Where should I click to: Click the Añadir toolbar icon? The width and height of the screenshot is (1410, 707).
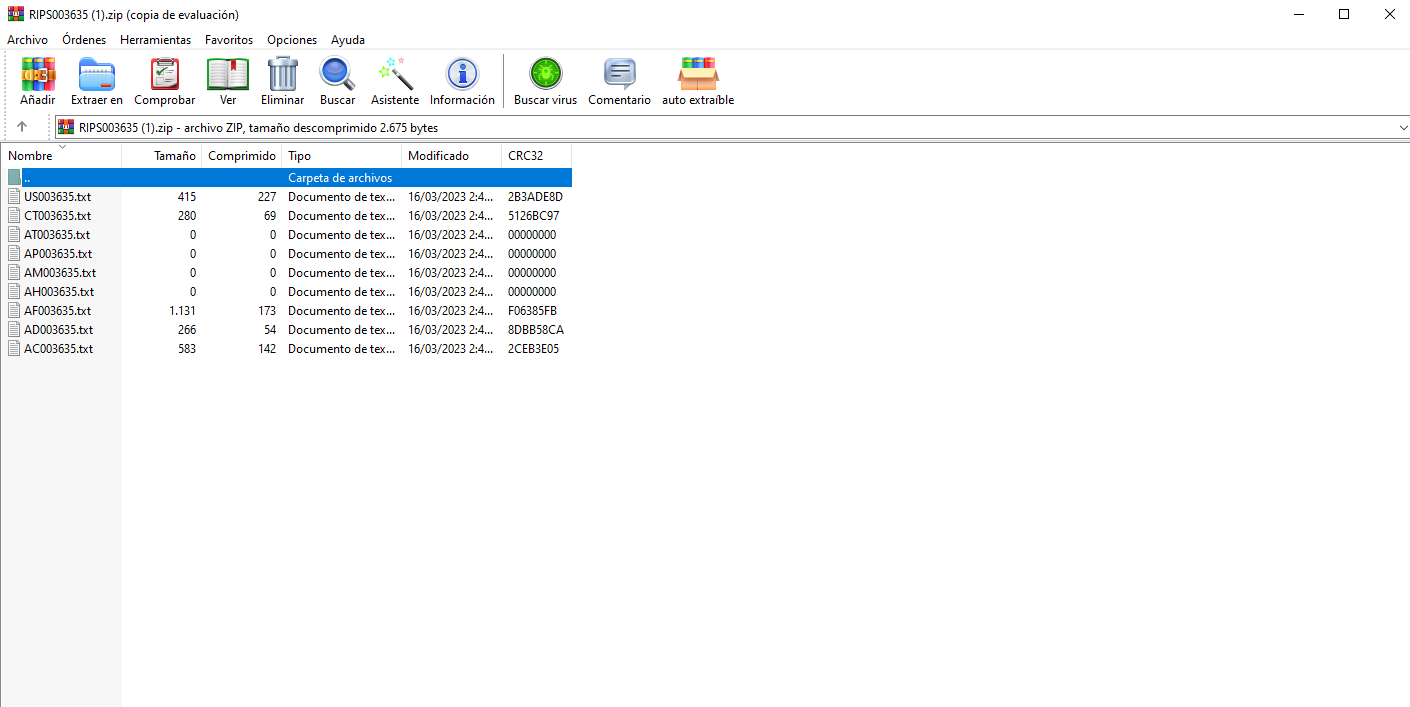point(38,81)
